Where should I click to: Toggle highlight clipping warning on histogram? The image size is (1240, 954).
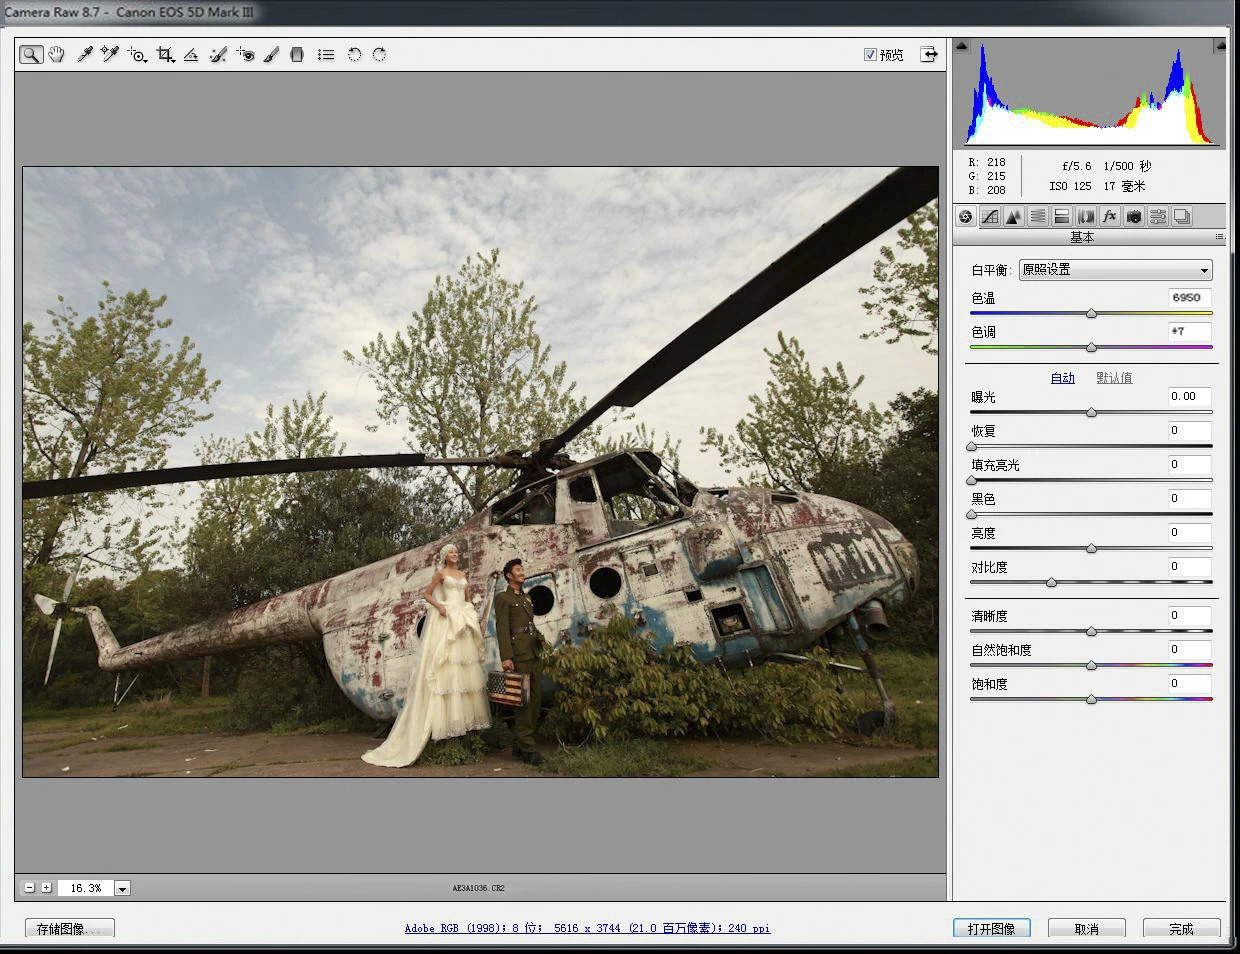[x=1219, y=45]
